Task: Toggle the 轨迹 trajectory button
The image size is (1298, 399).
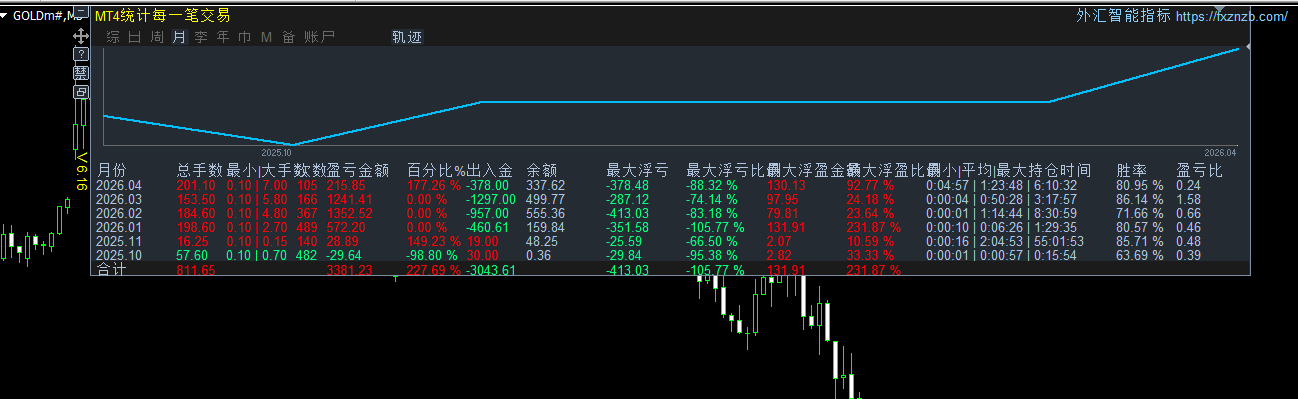Action: click(407, 37)
